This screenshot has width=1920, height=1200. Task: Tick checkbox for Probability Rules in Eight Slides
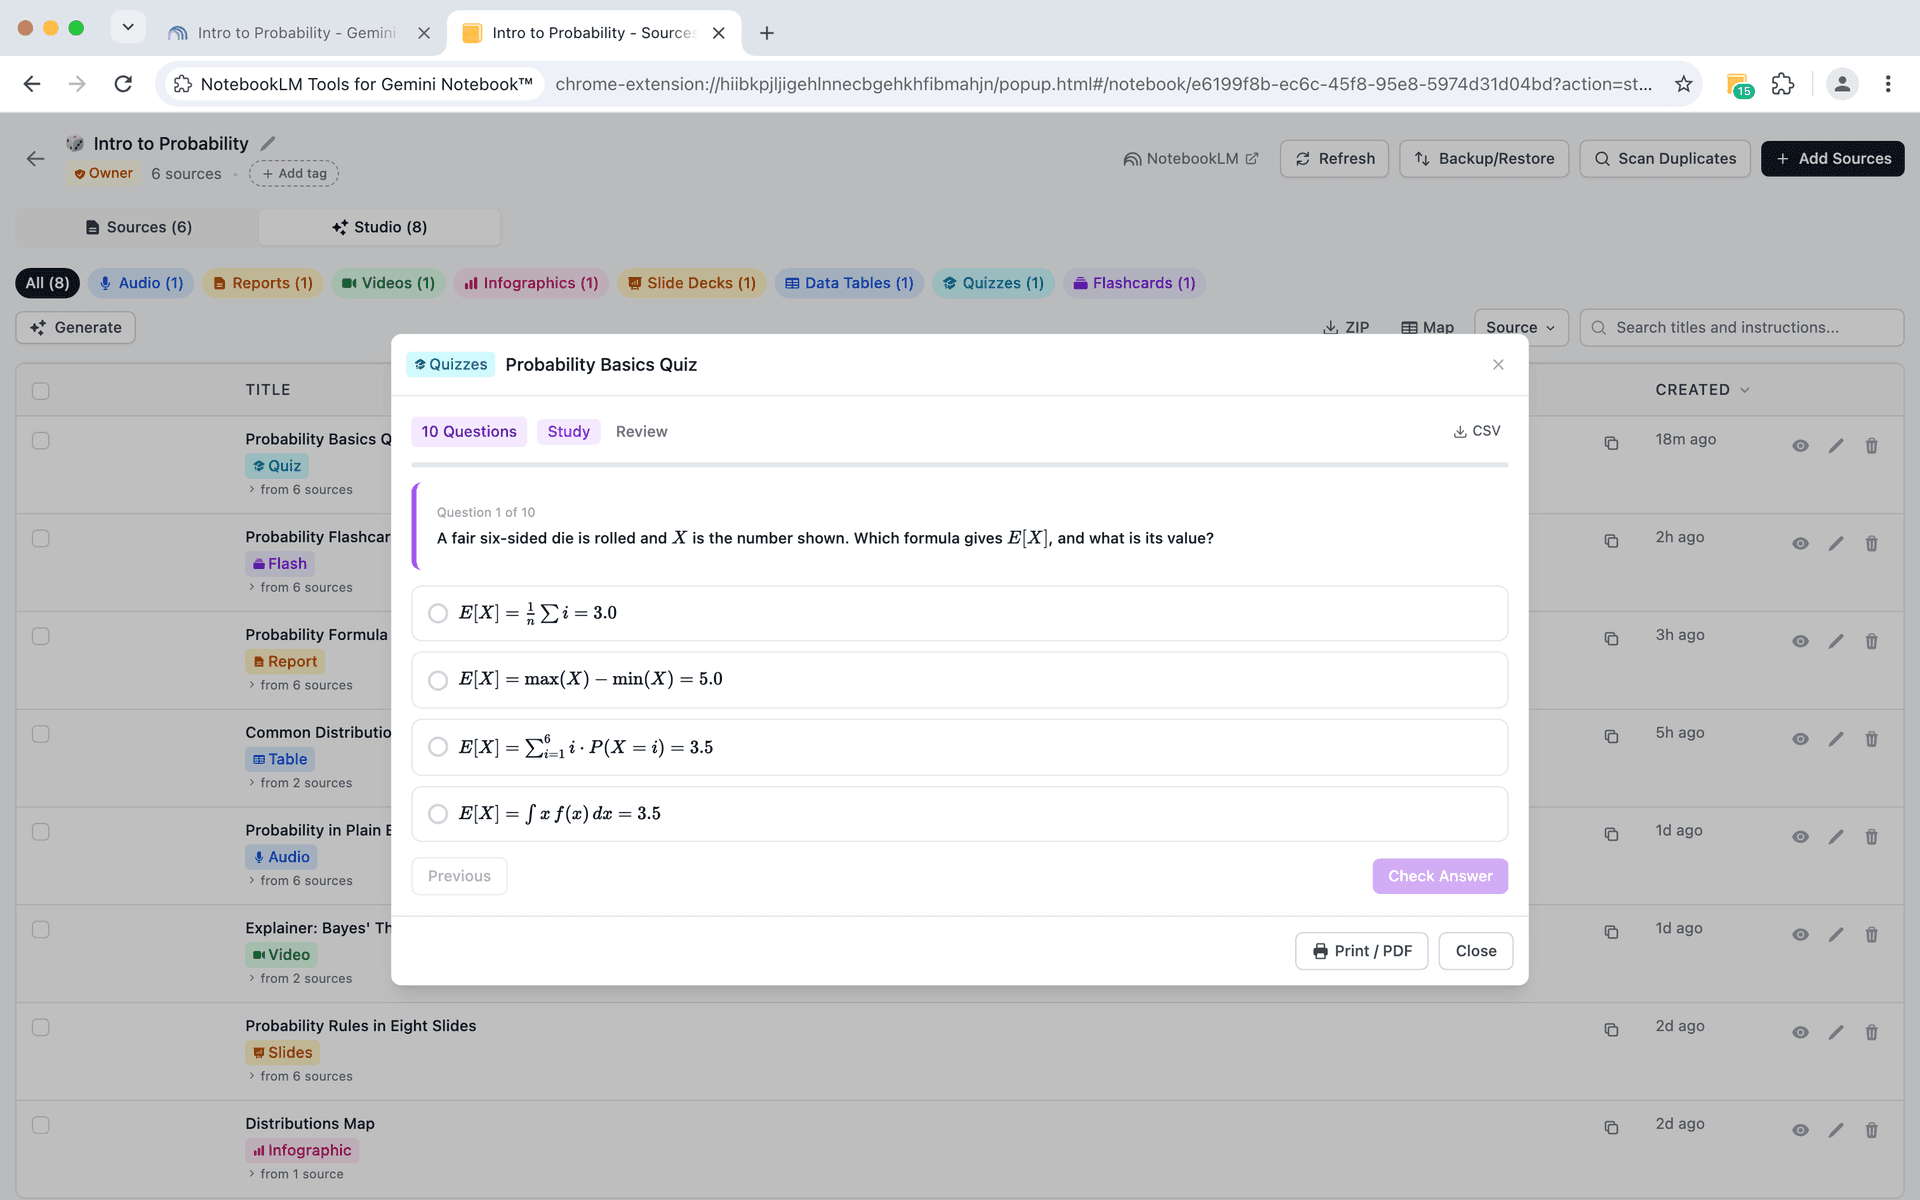[41, 1028]
